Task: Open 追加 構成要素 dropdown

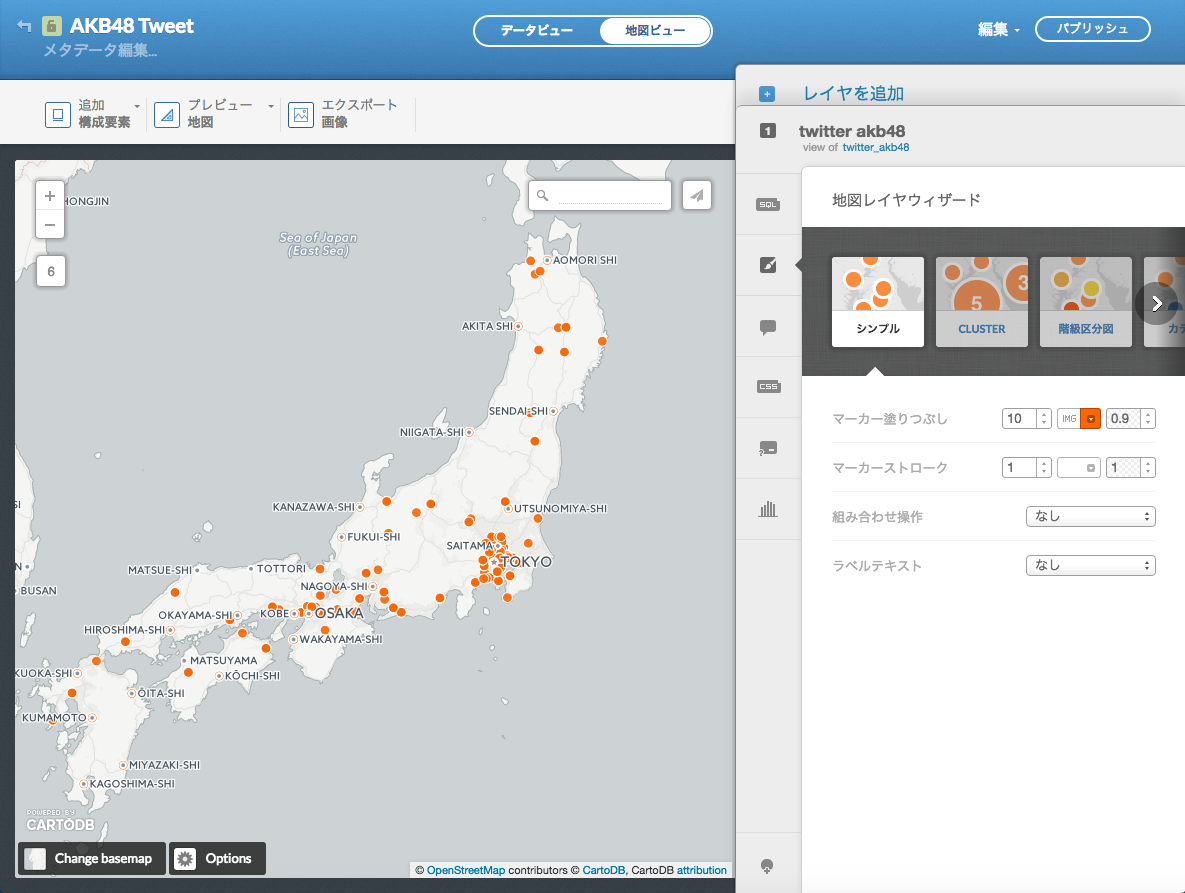Action: click(x=92, y=114)
